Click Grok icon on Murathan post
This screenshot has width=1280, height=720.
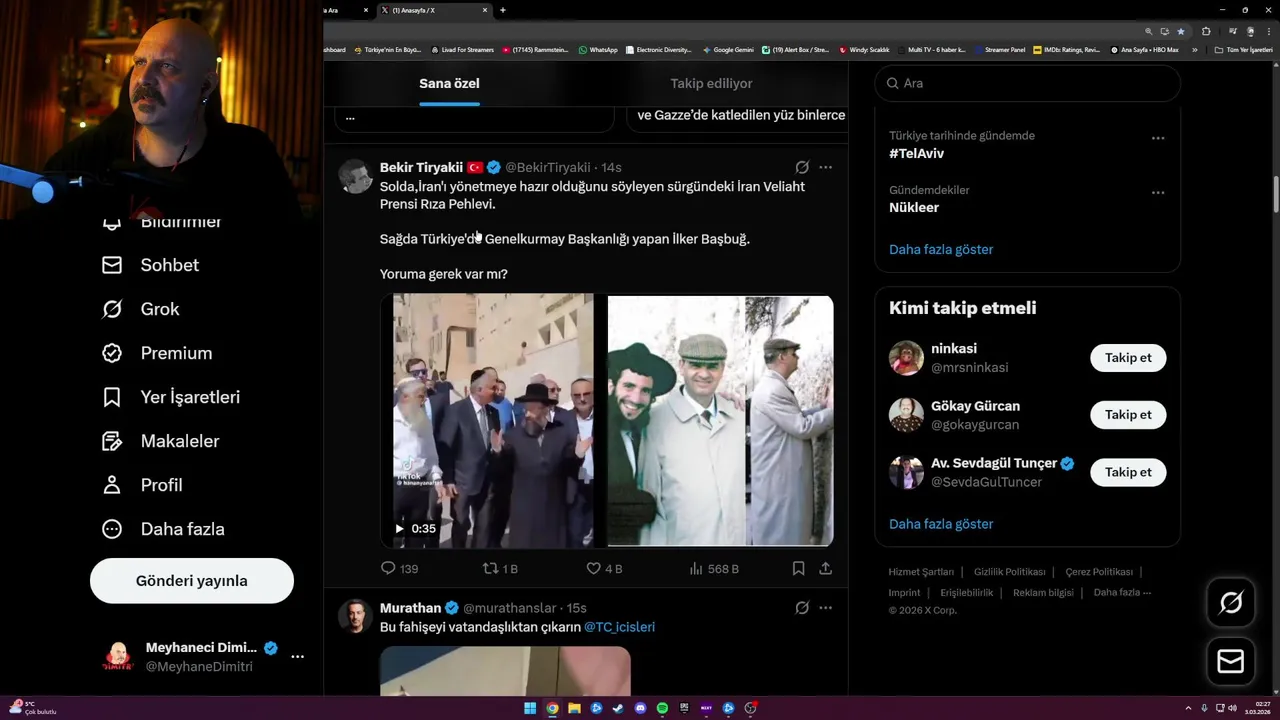tap(802, 607)
